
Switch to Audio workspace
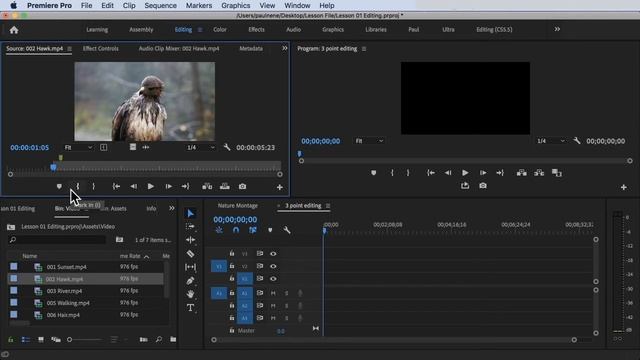coord(293,29)
